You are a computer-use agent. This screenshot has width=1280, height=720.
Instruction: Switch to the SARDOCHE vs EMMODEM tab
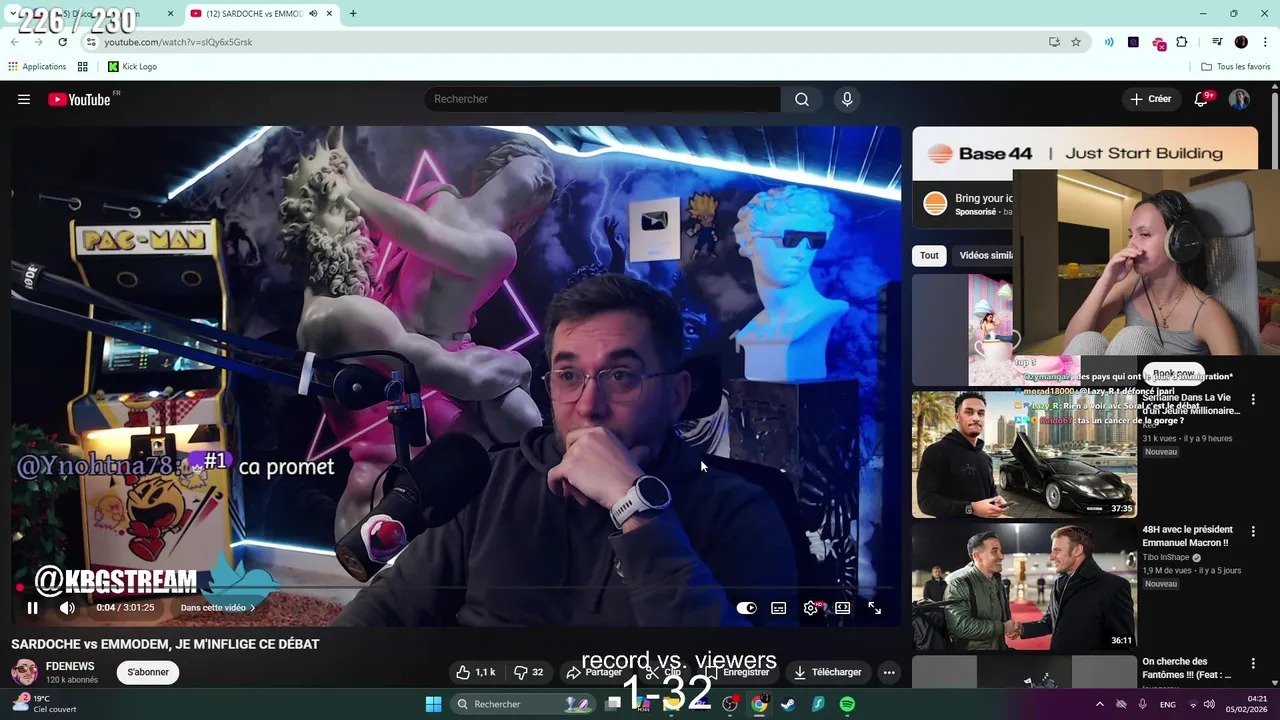pos(255,14)
